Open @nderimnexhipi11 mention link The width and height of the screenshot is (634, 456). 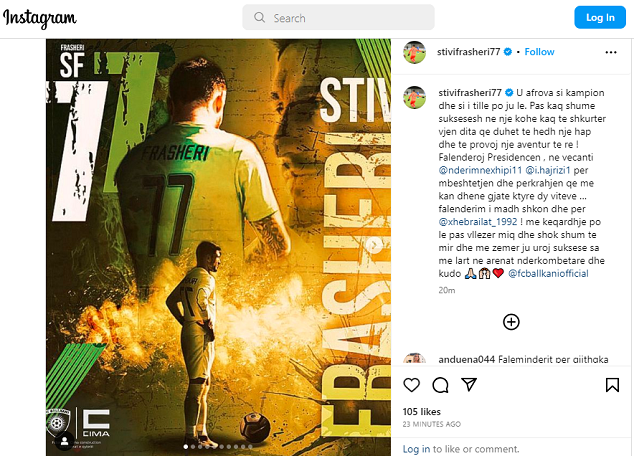[x=480, y=170]
